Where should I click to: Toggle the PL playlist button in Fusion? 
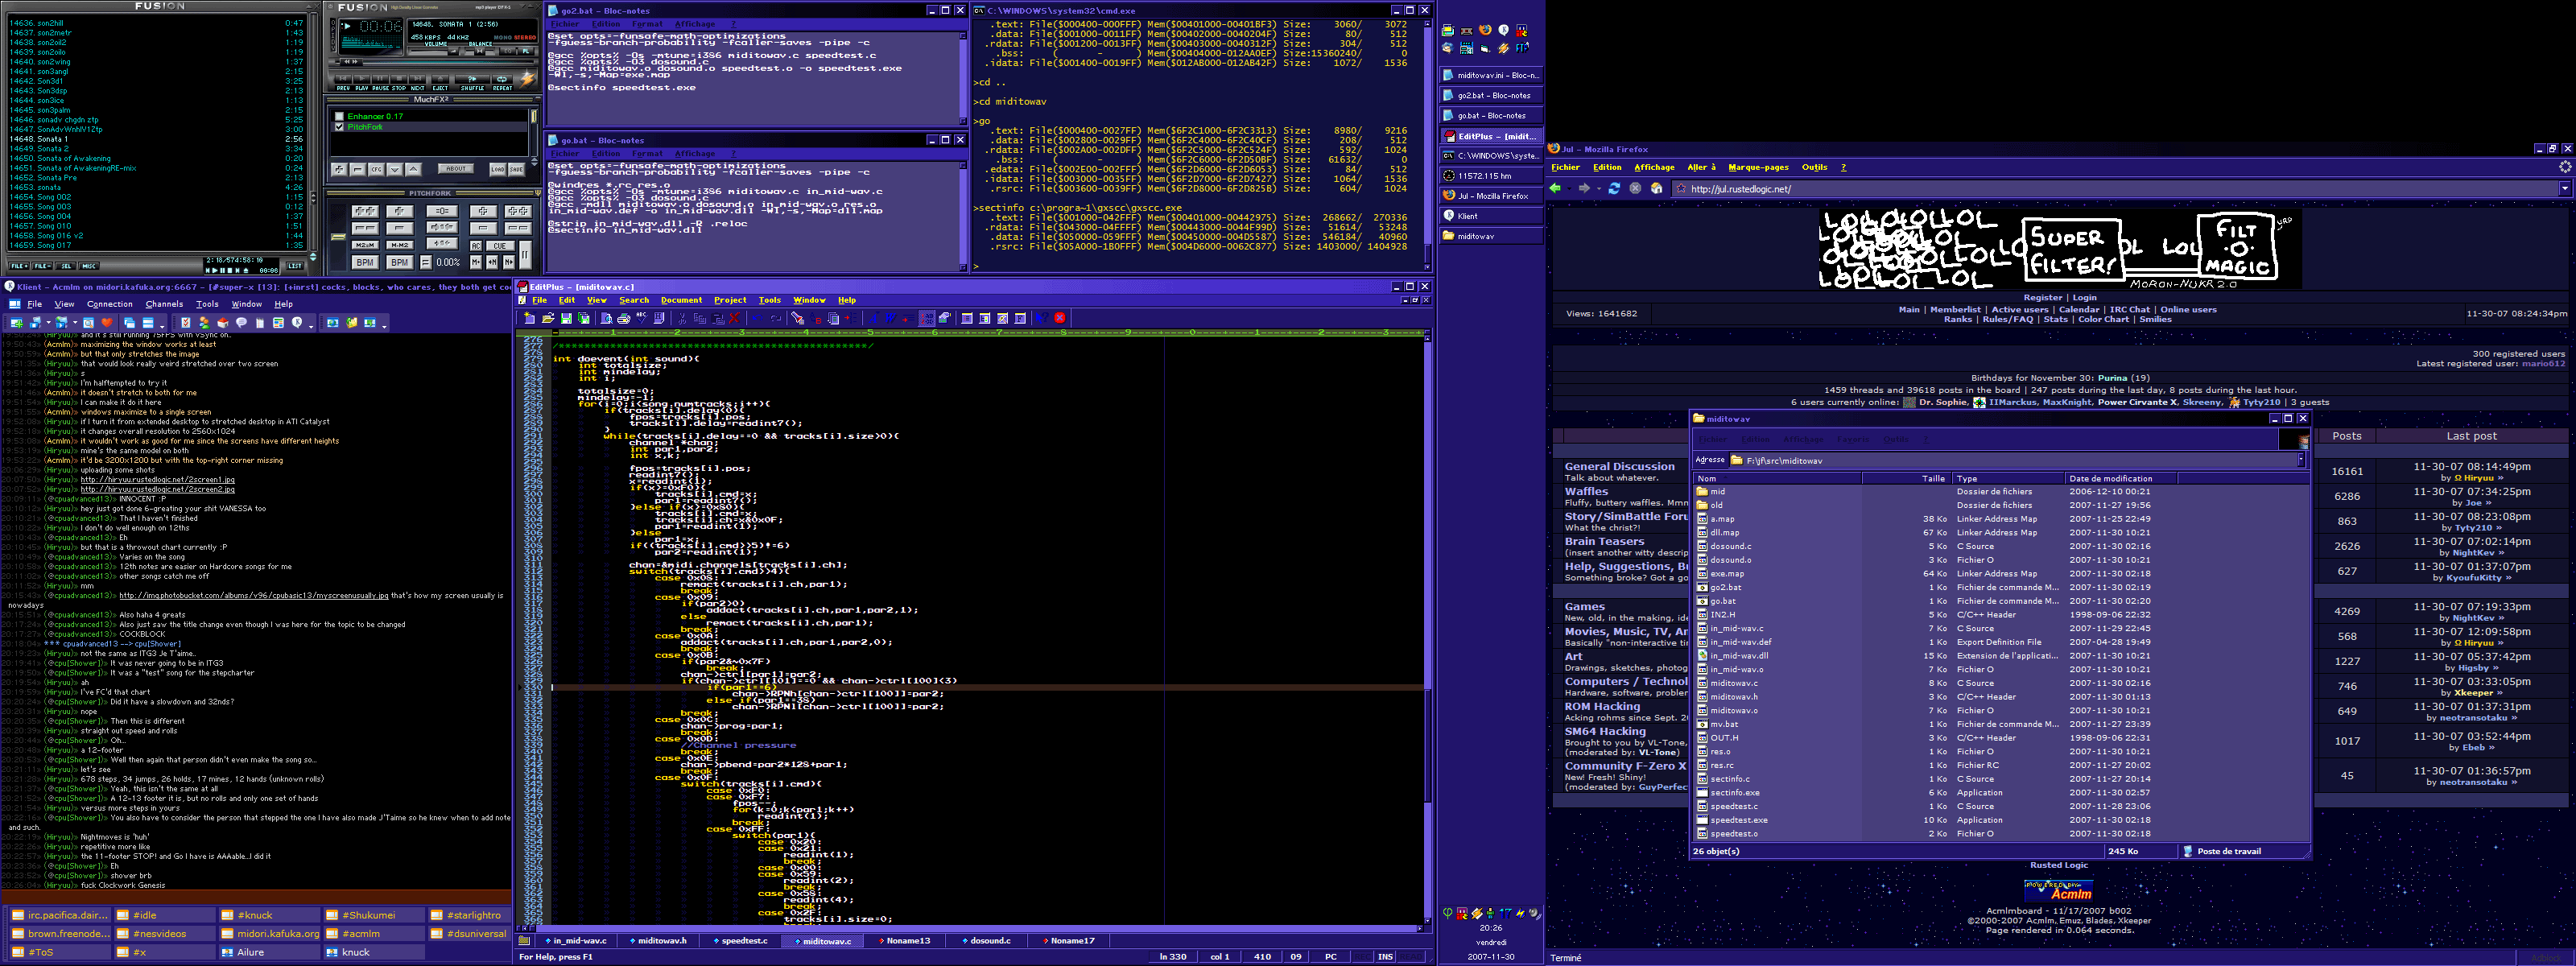pyautogui.click(x=526, y=51)
